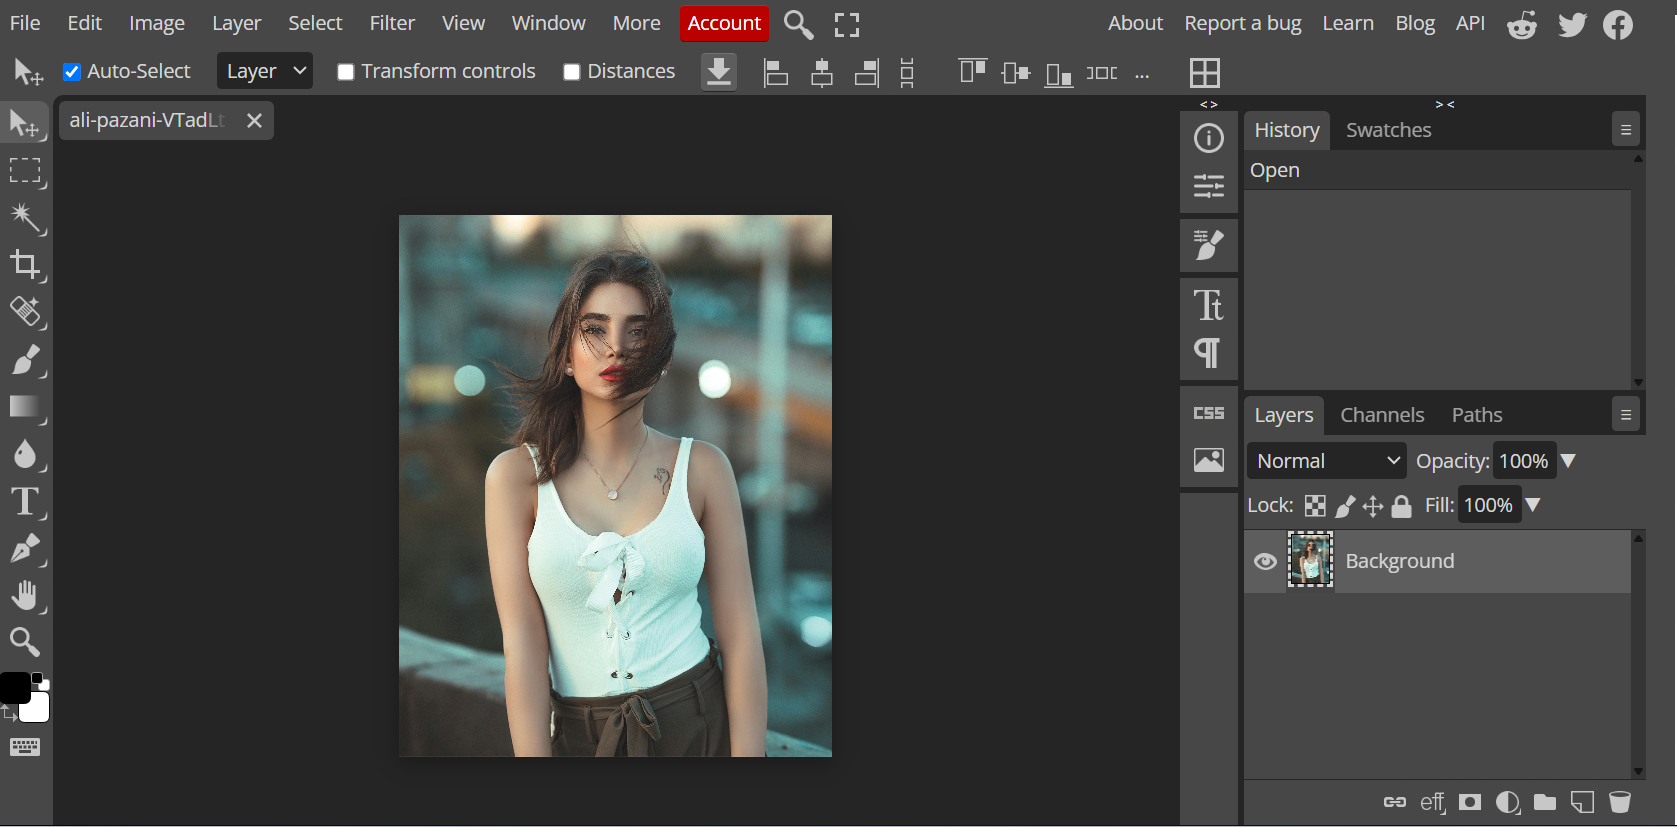The height and width of the screenshot is (827, 1677).
Task: Click the Background layer thumbnail
Action: [1310, 560]
